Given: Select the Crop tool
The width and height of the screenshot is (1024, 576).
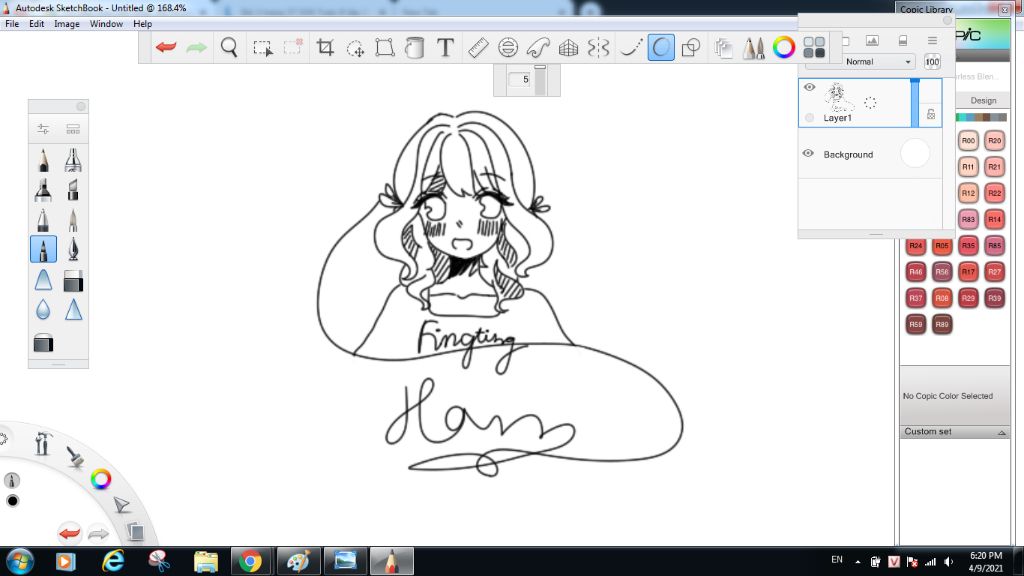Looking at the screenshot, I should pyautogui.click(x=325, y=47).
